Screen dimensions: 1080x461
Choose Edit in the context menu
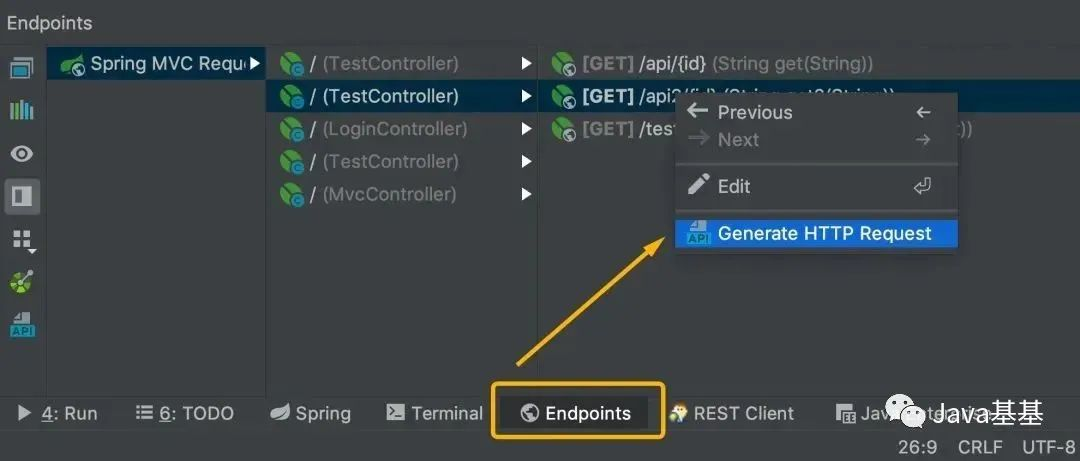click(x=816, y=186)
